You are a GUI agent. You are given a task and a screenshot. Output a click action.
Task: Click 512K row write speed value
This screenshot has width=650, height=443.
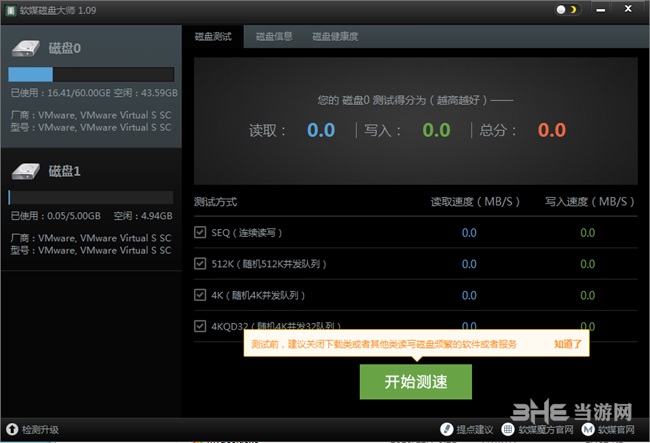pos(587,264)
